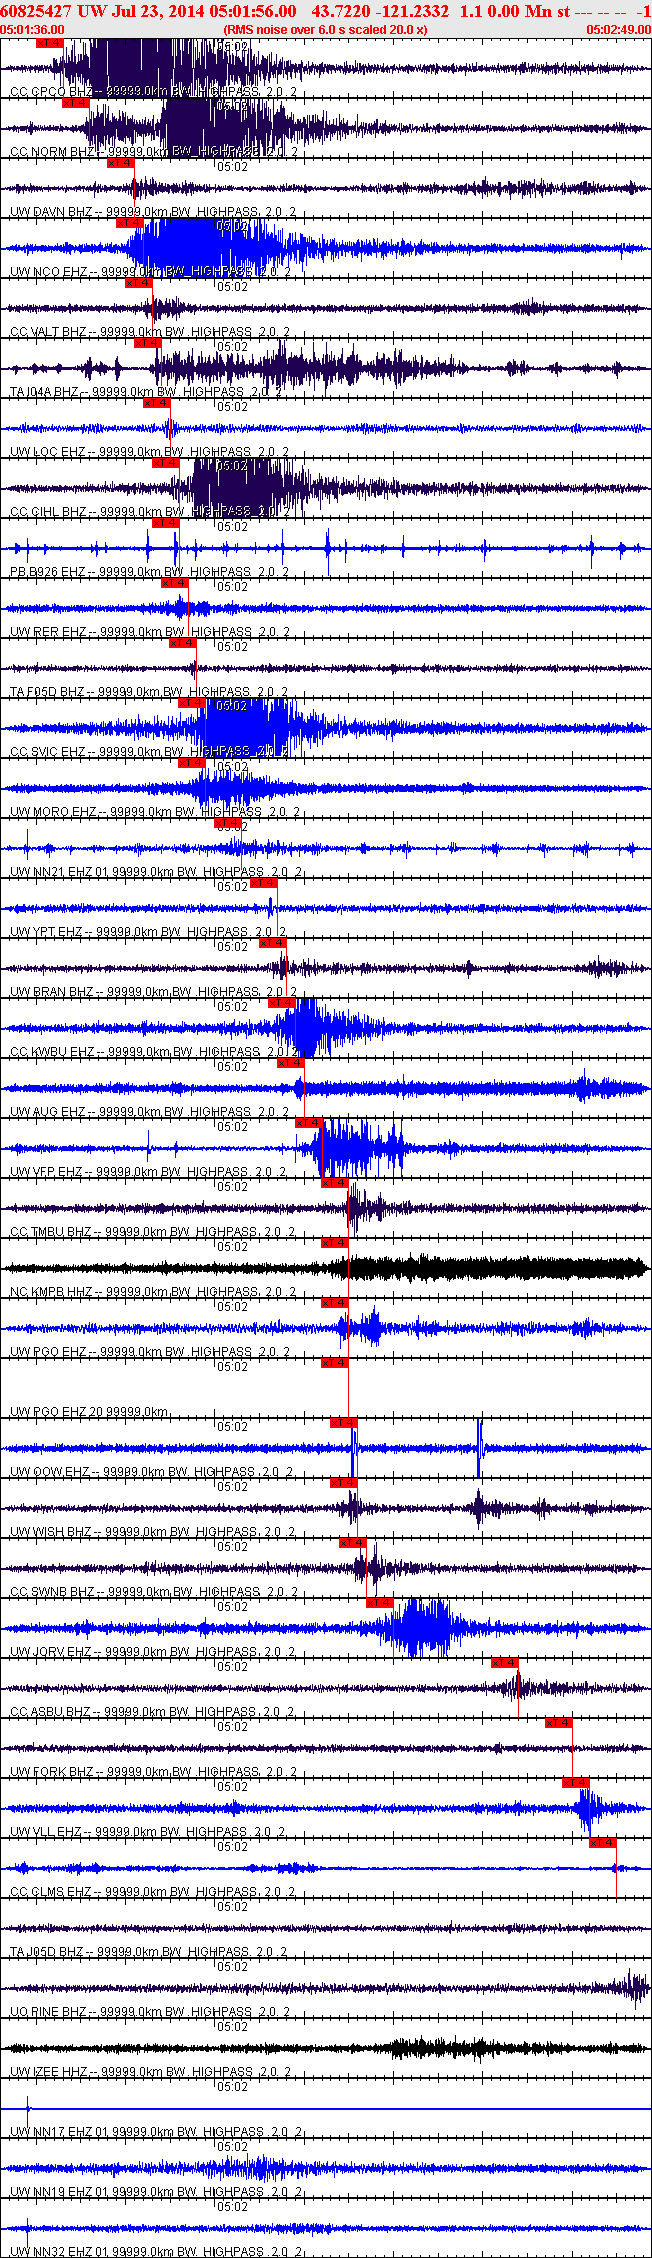Click the red pick flag on the CC NORM trace

[76, 103]
